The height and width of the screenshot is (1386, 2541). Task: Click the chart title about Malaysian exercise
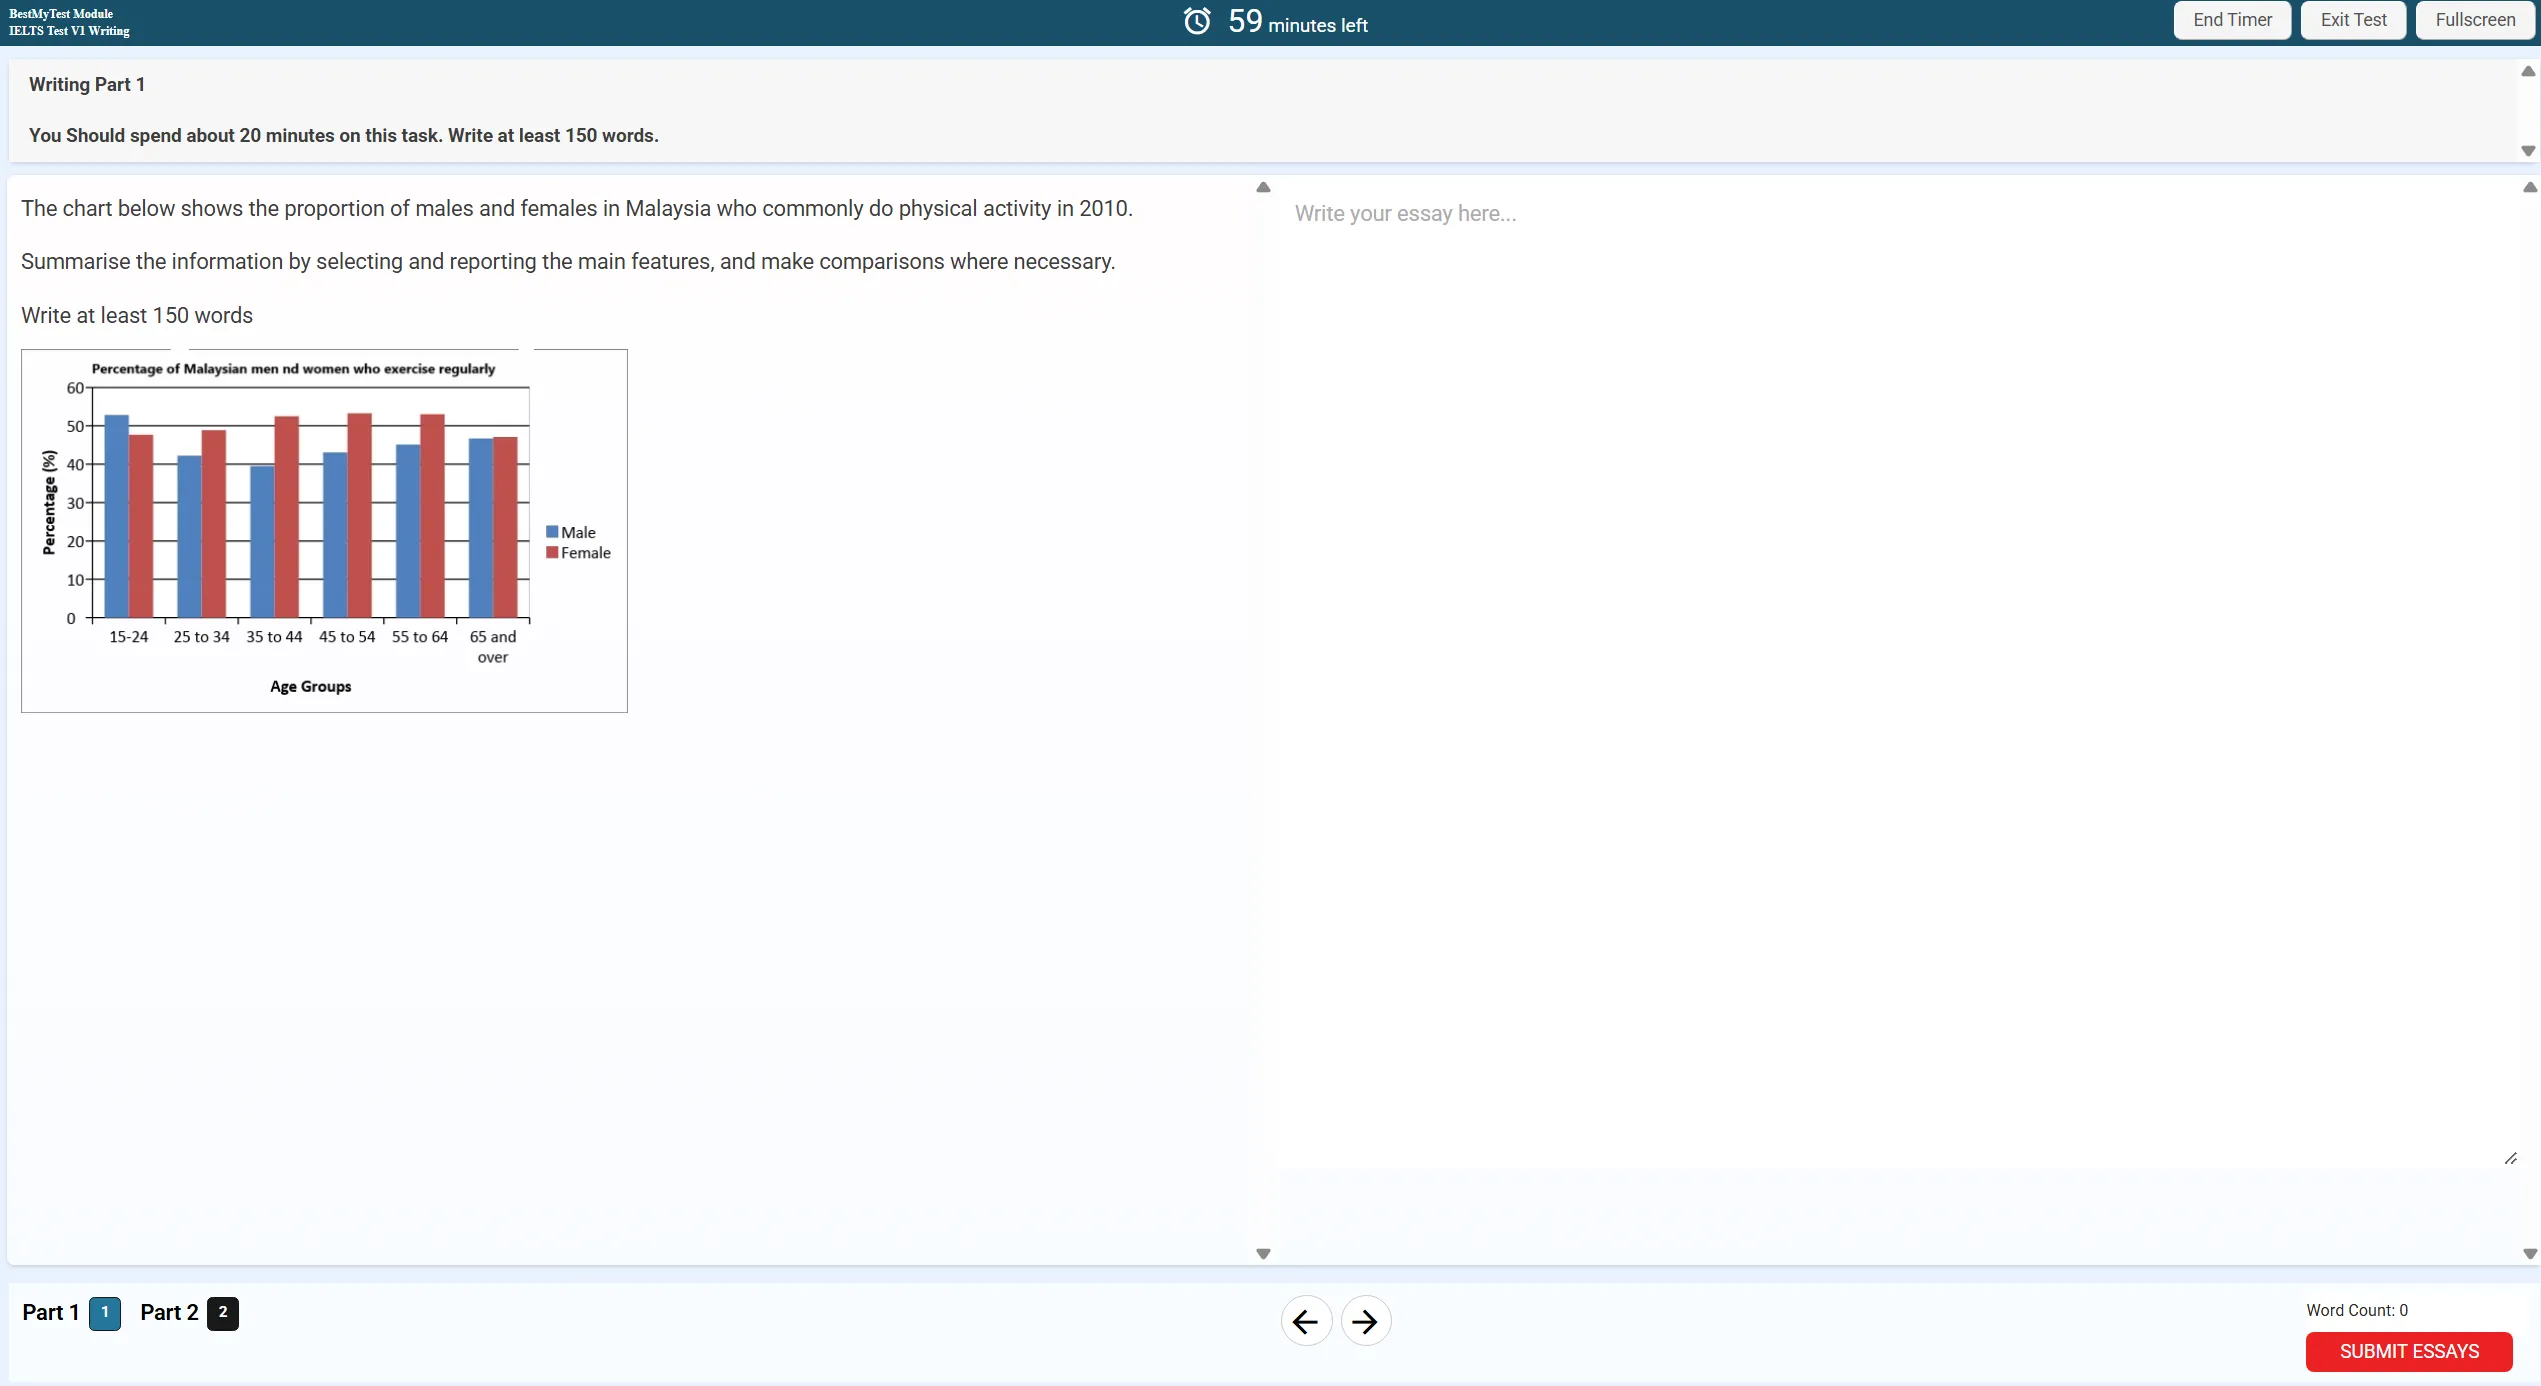point(293,369)
